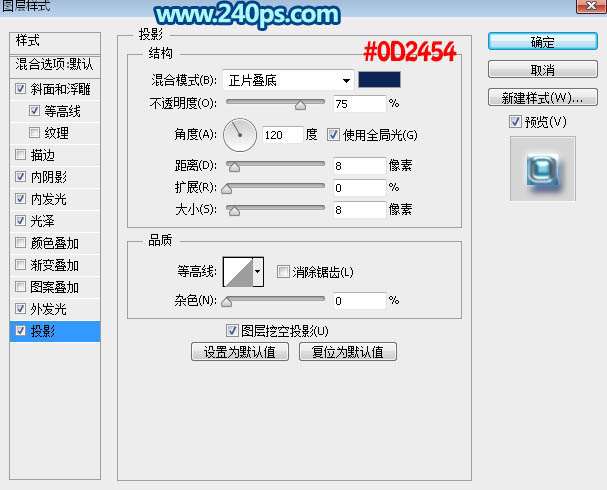Image resolution: width=607 pixels, height=490 pixels.
Task: Uncheck the 投影 style checkbox
Action: 21,331
